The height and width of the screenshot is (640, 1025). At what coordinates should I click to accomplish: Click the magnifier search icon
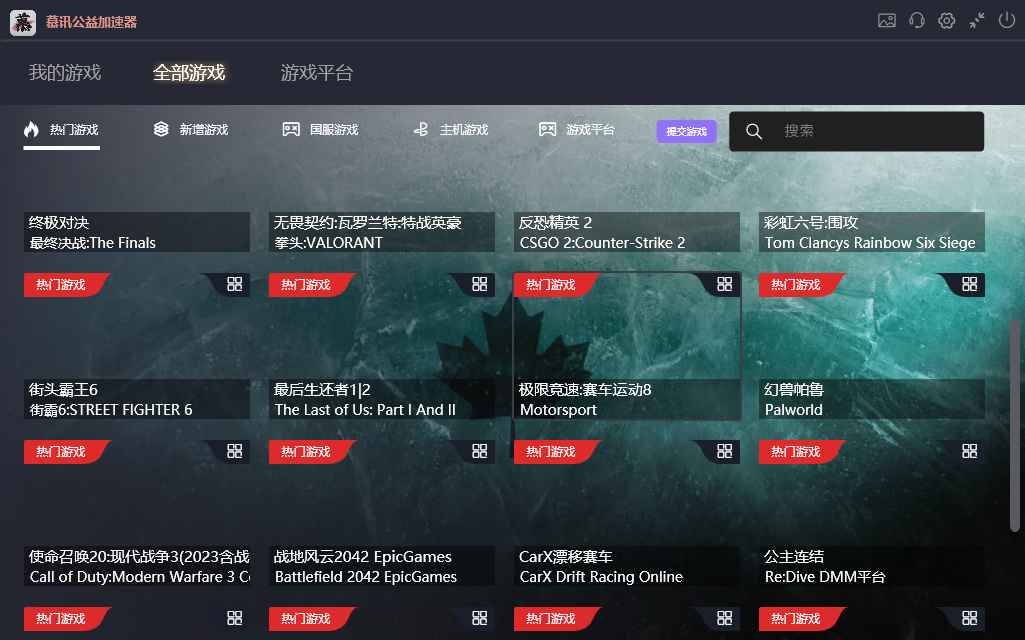pyautogui.click(x=755, y=131)
